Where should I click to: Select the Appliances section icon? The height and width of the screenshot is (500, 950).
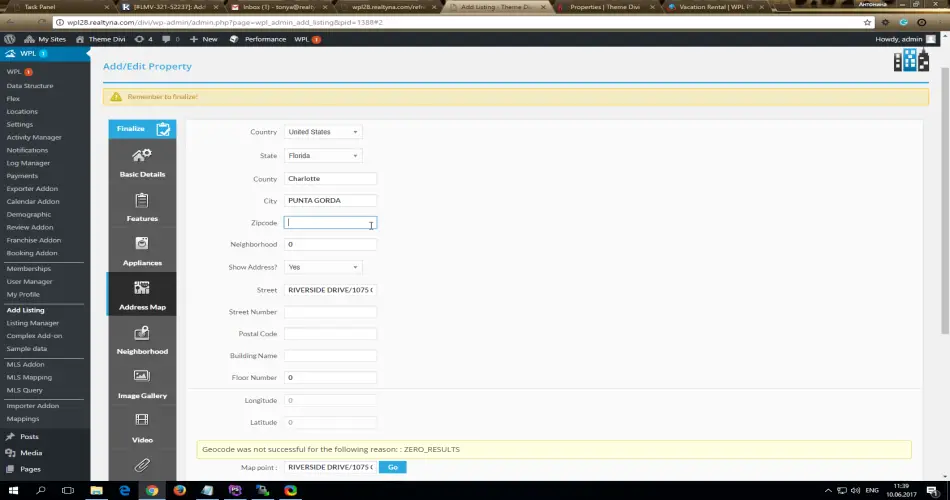pyautogui.click(x=142, y=244)
